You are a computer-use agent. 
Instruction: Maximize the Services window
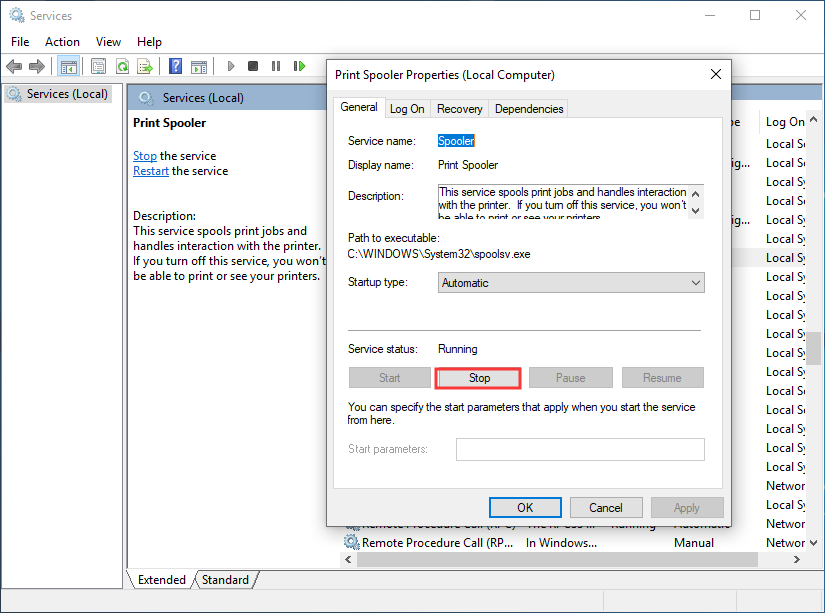point(754,15)
